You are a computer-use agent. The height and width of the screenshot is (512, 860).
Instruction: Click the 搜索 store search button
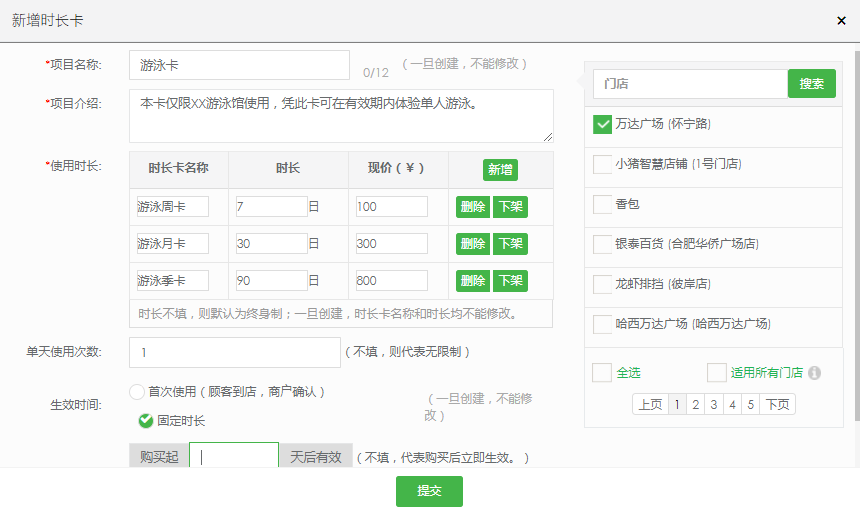(x=811, y=84)
